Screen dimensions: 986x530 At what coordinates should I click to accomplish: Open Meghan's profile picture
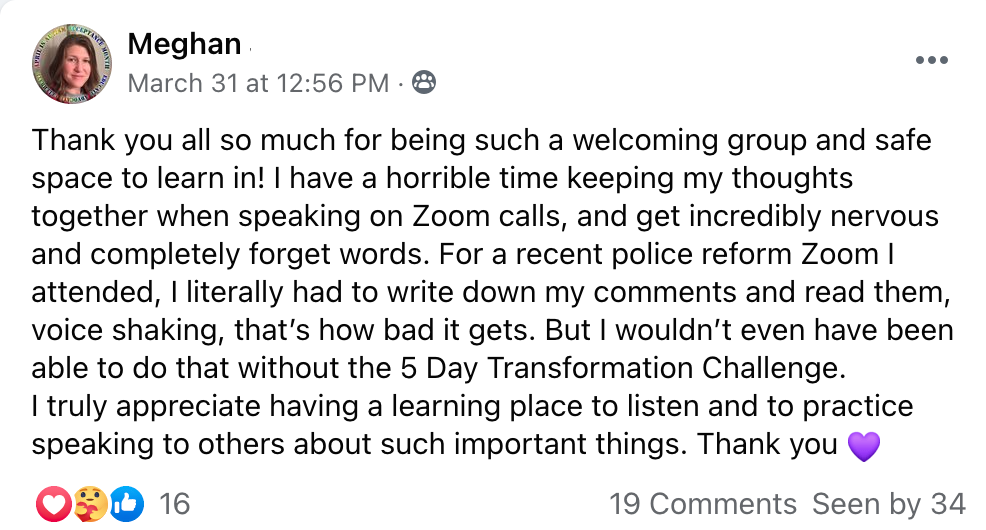[x=72, y=64]
